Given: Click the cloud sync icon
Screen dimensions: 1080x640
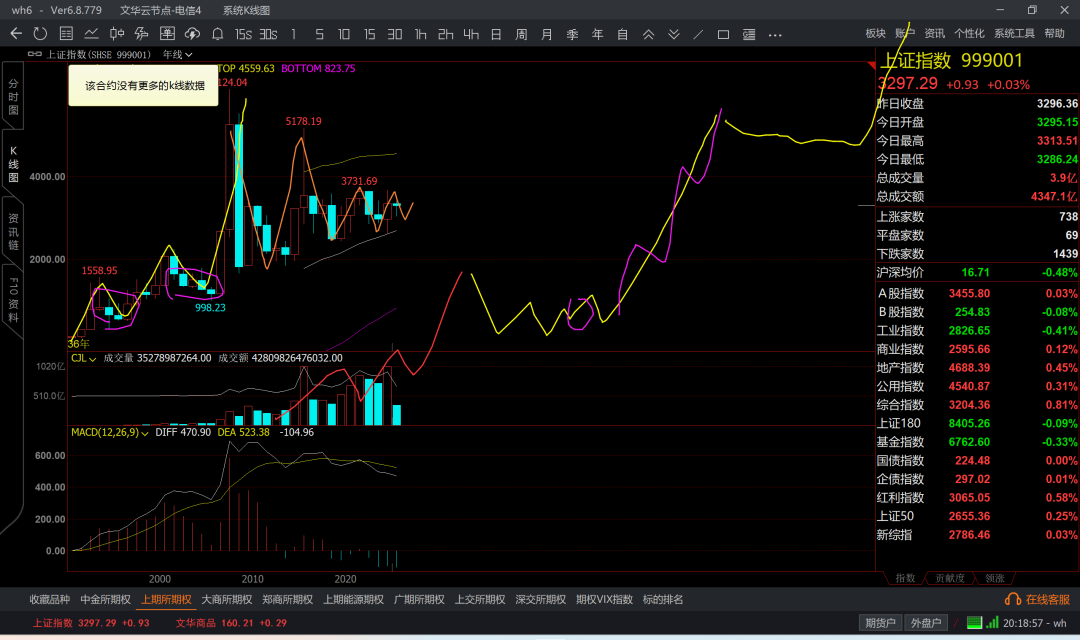Looking at the screenshot, I should tap(192, 34).
